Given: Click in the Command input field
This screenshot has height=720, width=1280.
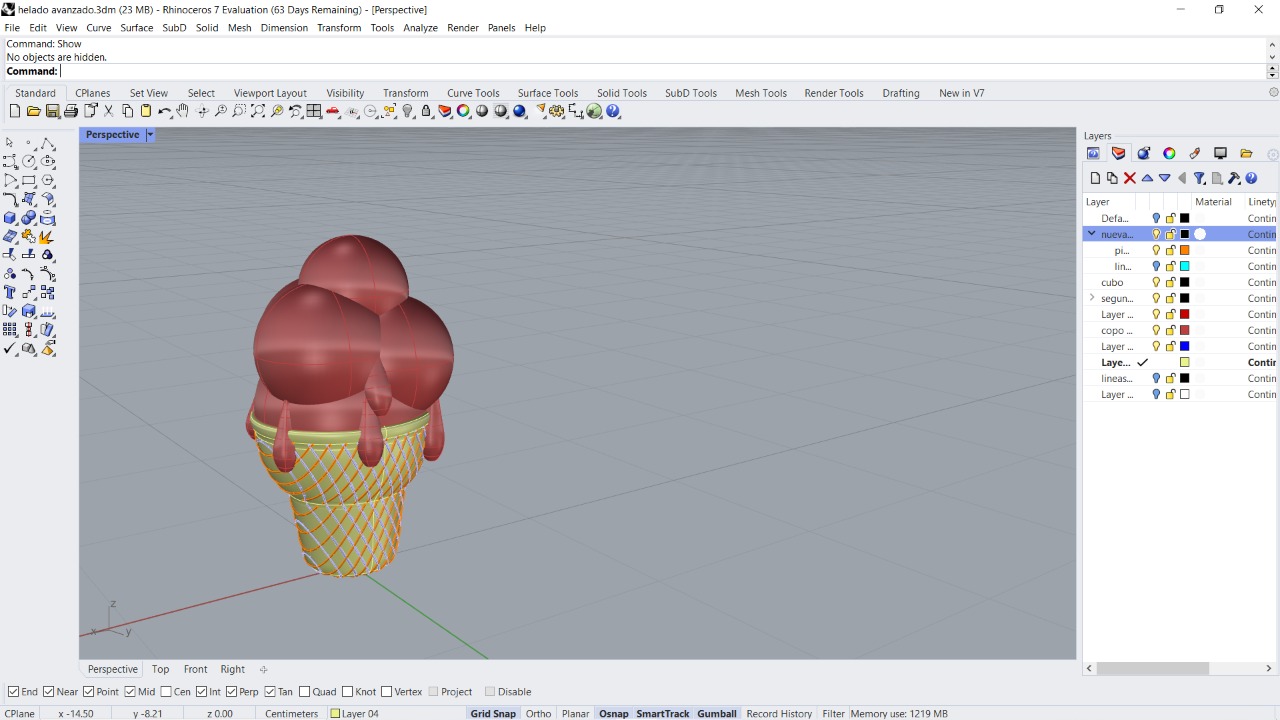Looking at the screenshot, I should (x=662, y=71).
